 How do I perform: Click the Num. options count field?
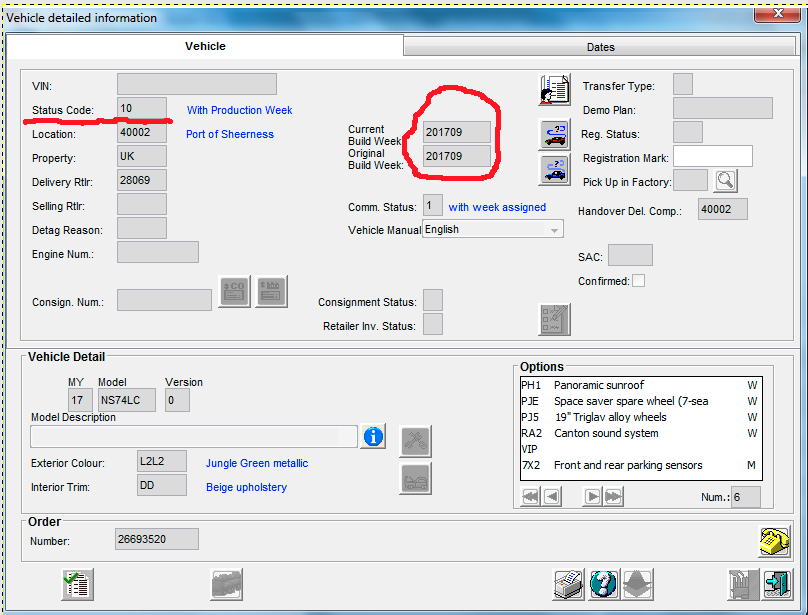tap(746, 497)
